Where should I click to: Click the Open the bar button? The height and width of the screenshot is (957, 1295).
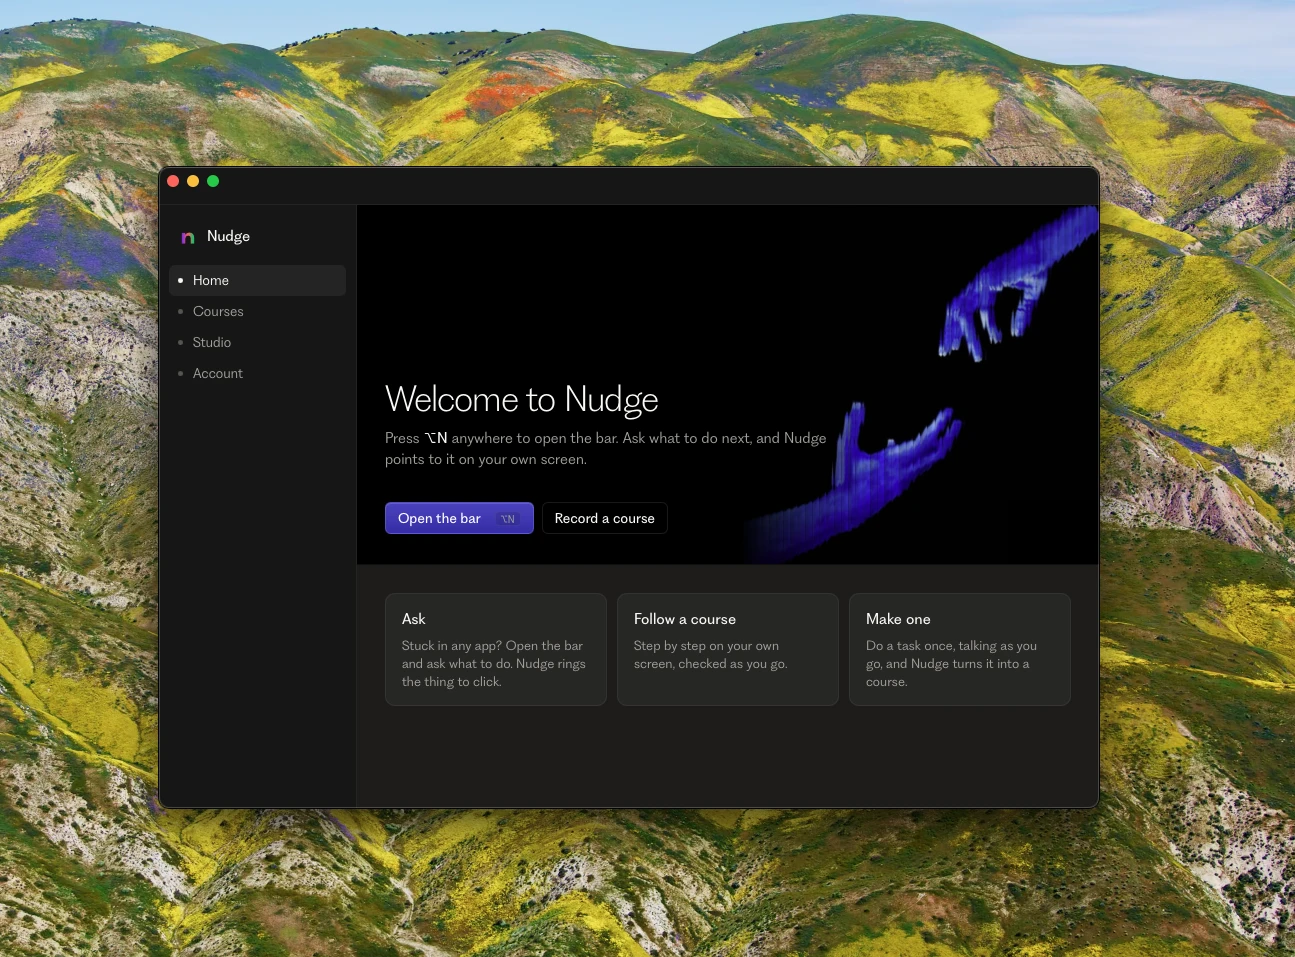pos(459,518)
